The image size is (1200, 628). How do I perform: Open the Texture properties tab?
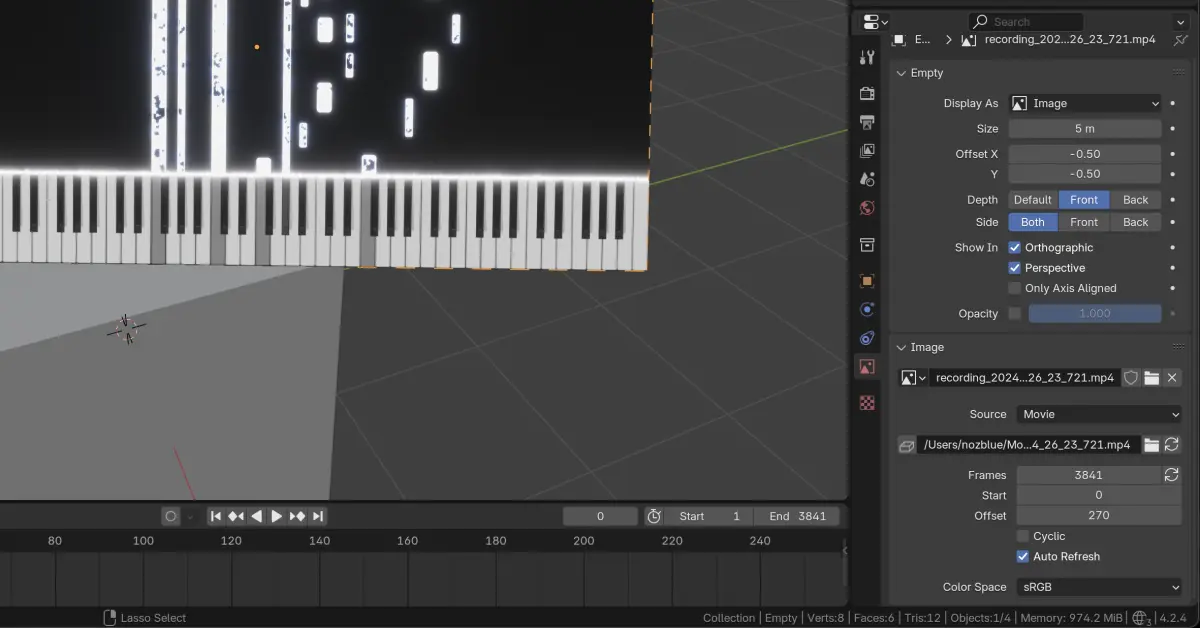click(x=867, y=403)
